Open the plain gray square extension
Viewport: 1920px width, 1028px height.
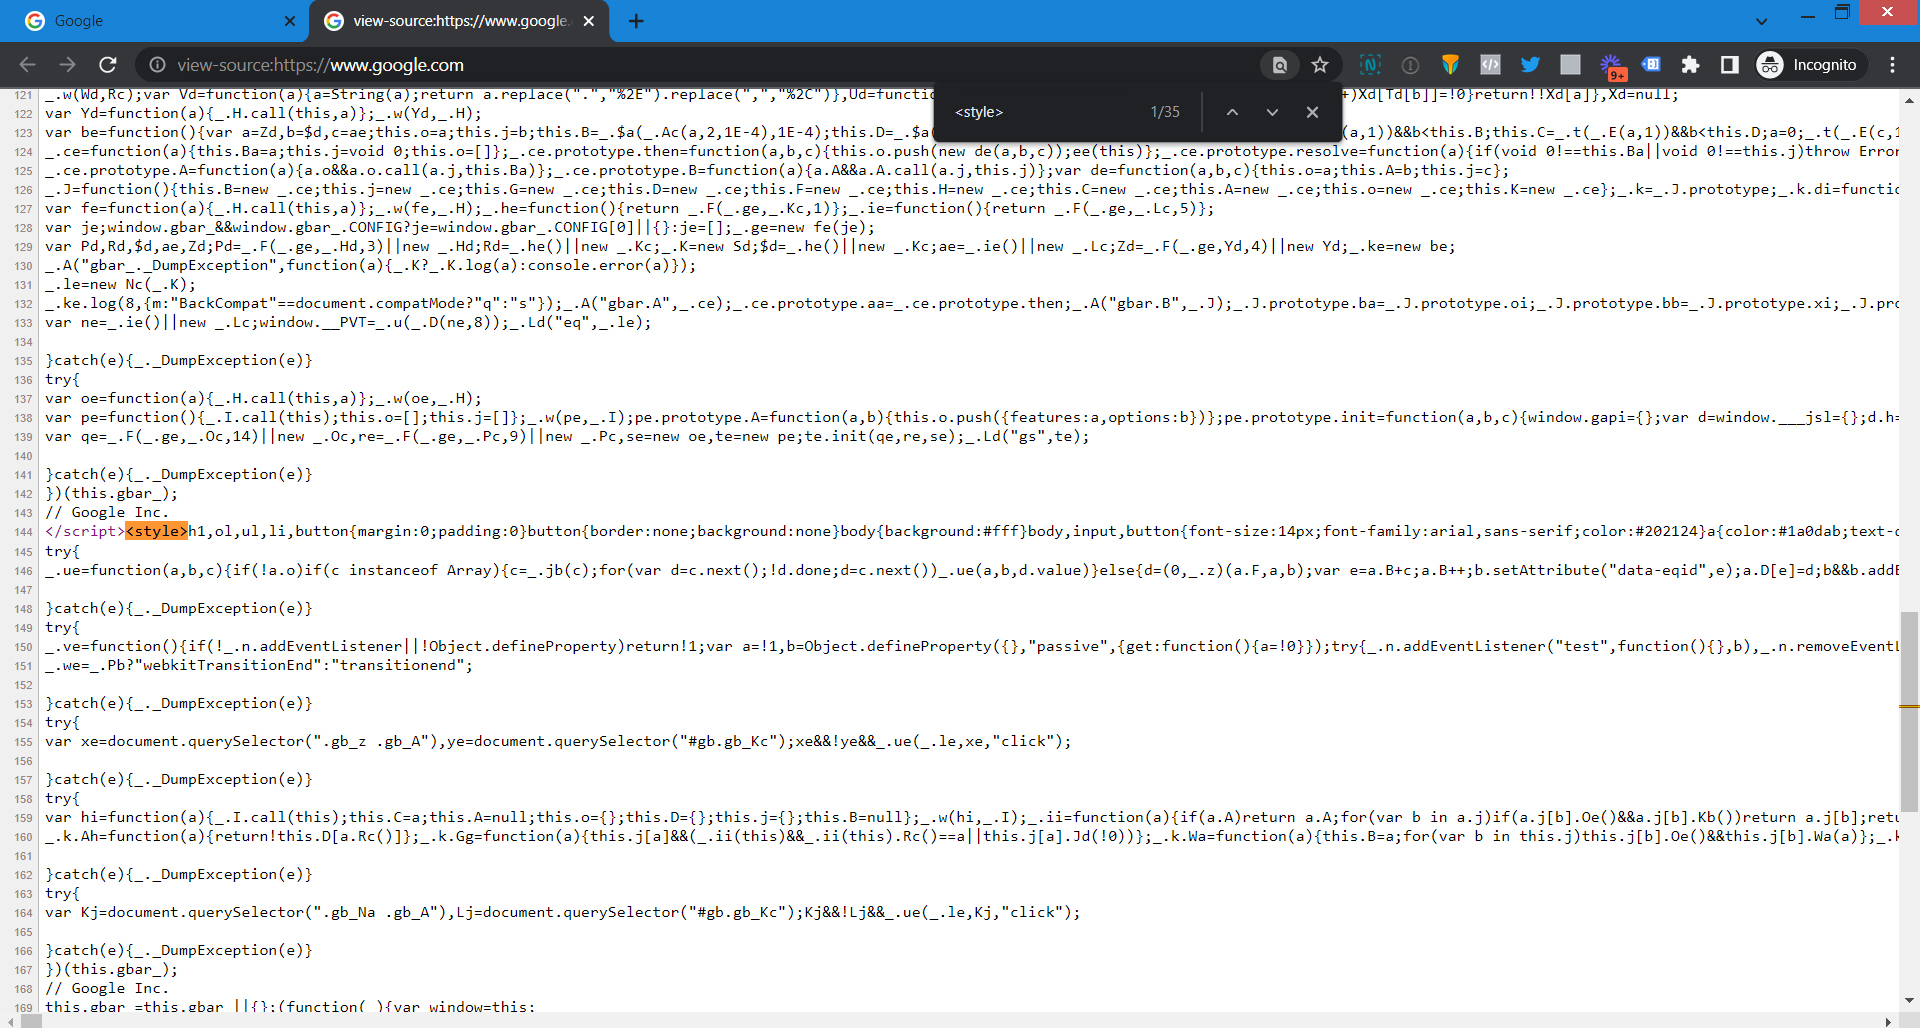[1570, 65]
